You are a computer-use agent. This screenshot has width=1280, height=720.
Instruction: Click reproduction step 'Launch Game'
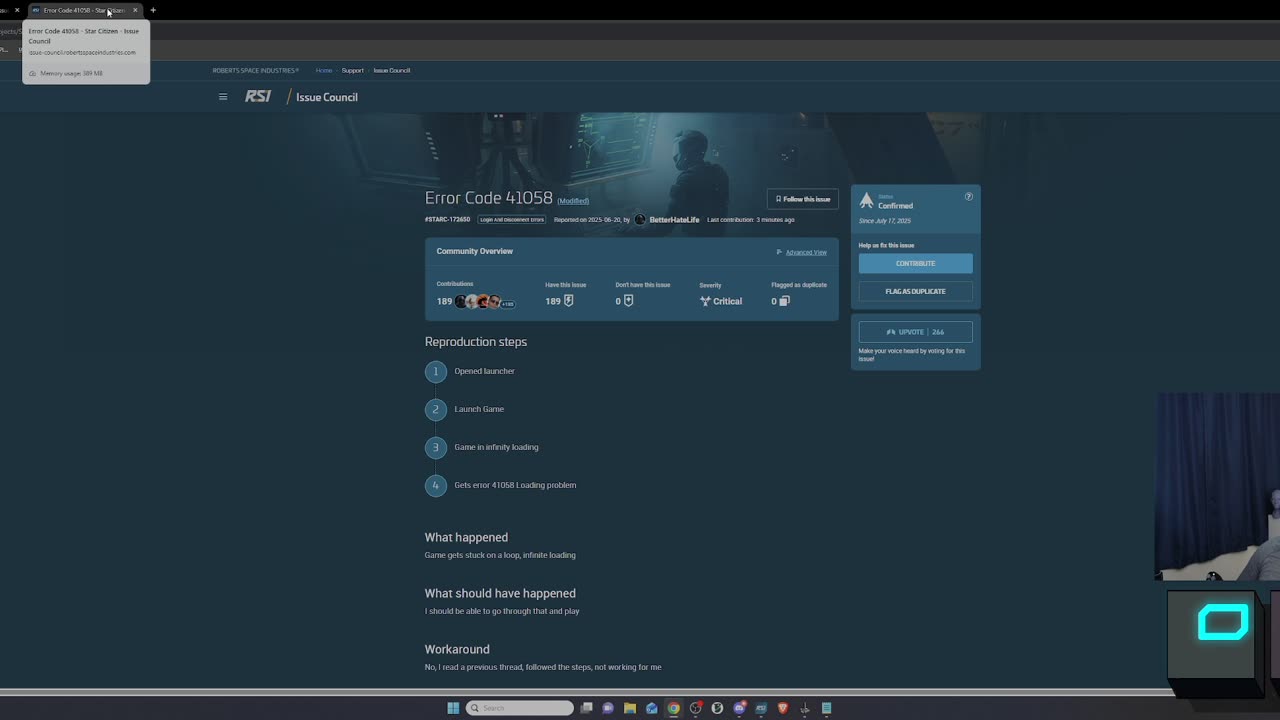coord(479,409)
